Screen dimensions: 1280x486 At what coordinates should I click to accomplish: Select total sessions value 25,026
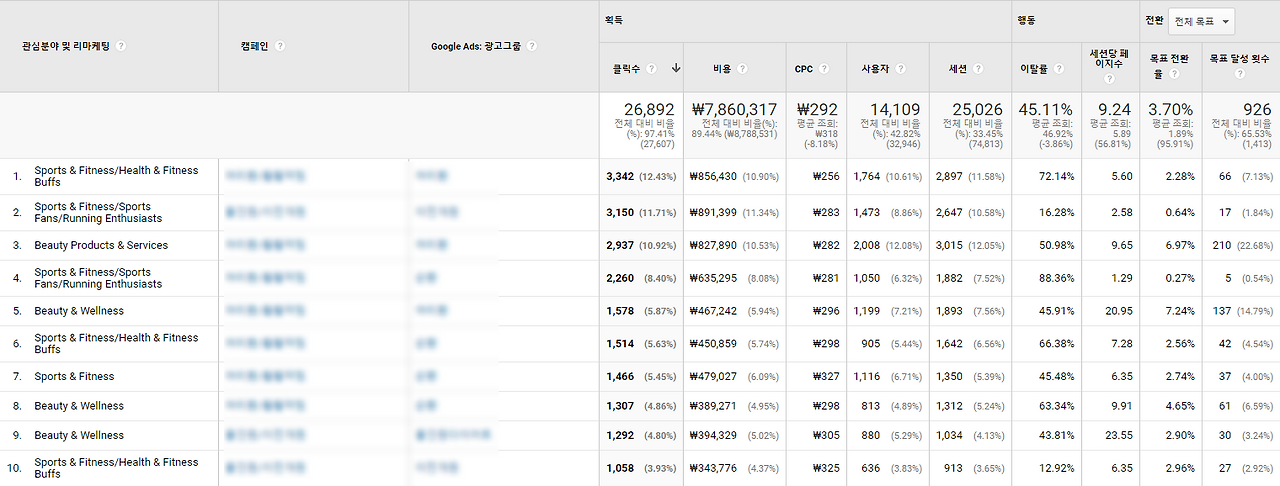point(977,109)
